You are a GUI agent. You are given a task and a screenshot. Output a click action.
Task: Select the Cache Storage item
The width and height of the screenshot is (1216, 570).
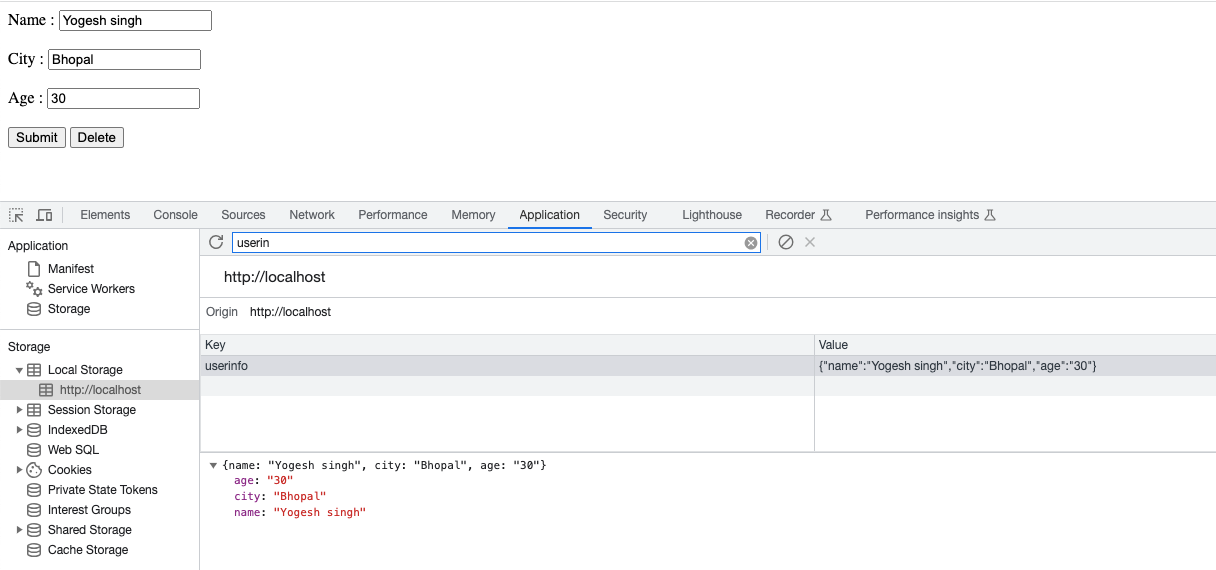[x=88, y=550]
